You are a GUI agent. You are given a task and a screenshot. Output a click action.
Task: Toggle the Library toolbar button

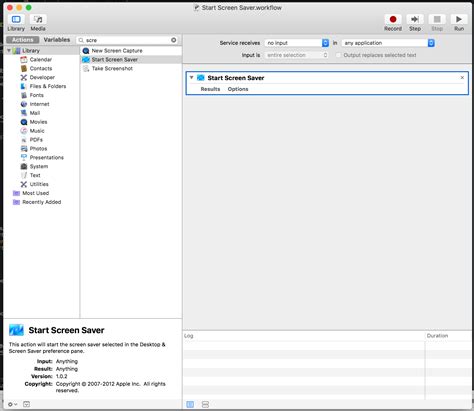point(16,23)
